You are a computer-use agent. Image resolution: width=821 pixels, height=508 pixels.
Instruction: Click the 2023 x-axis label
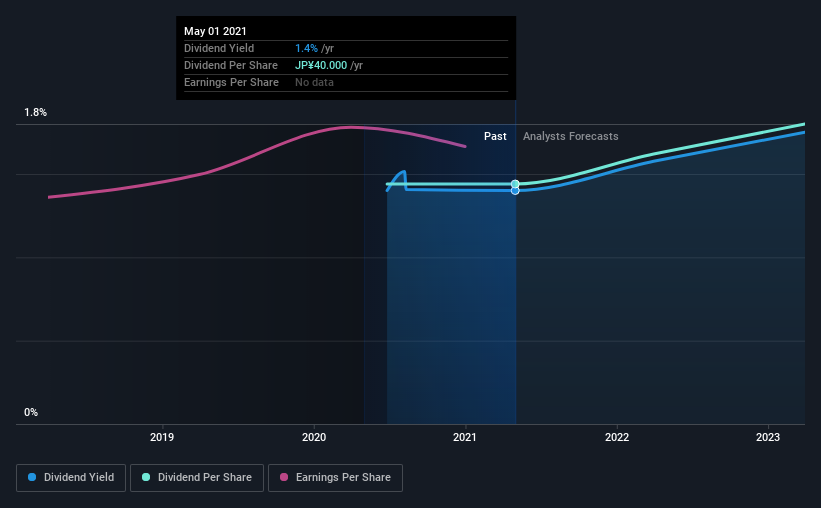(x=768, y=437)
